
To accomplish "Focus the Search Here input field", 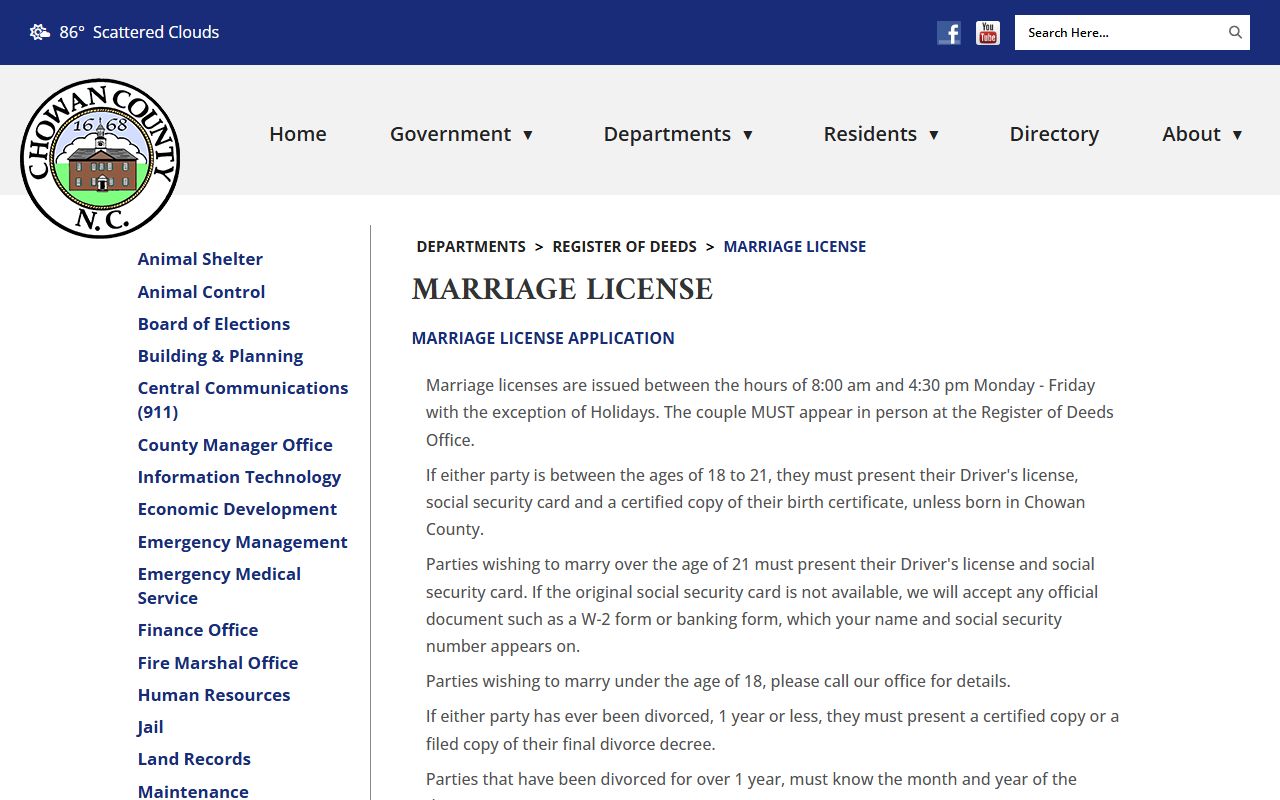I will (1120, 32).
